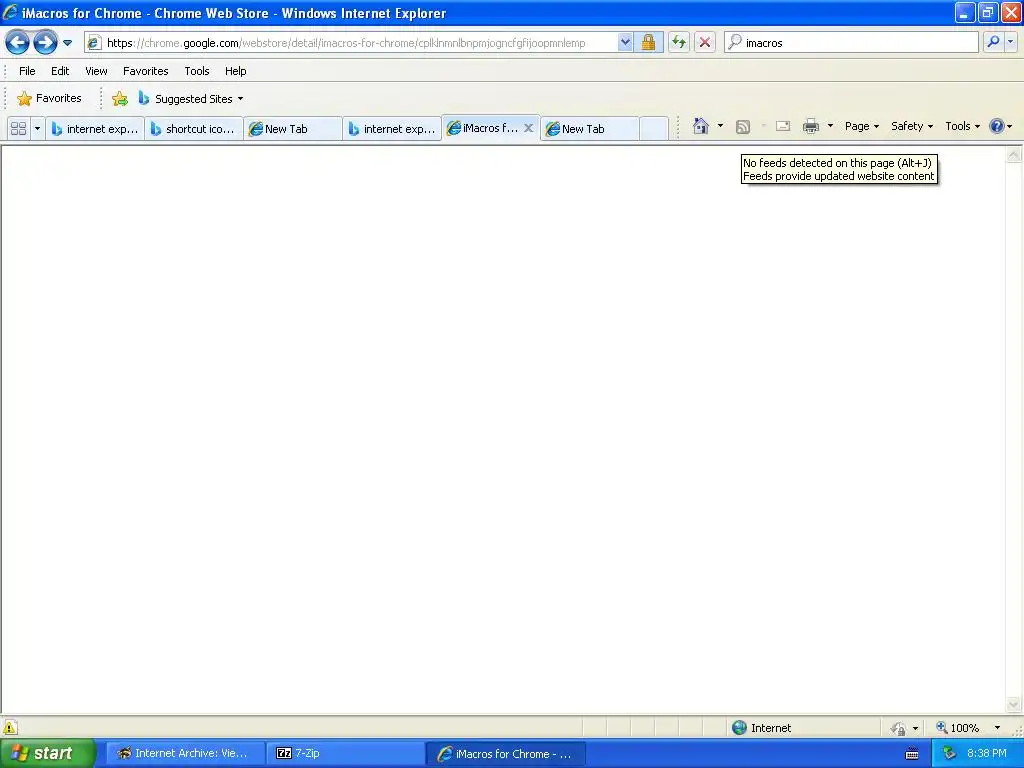Screen dimensions: 1024x768
Task: Switch to the shortcut ico... tab
Action: (x=194, y=129)
